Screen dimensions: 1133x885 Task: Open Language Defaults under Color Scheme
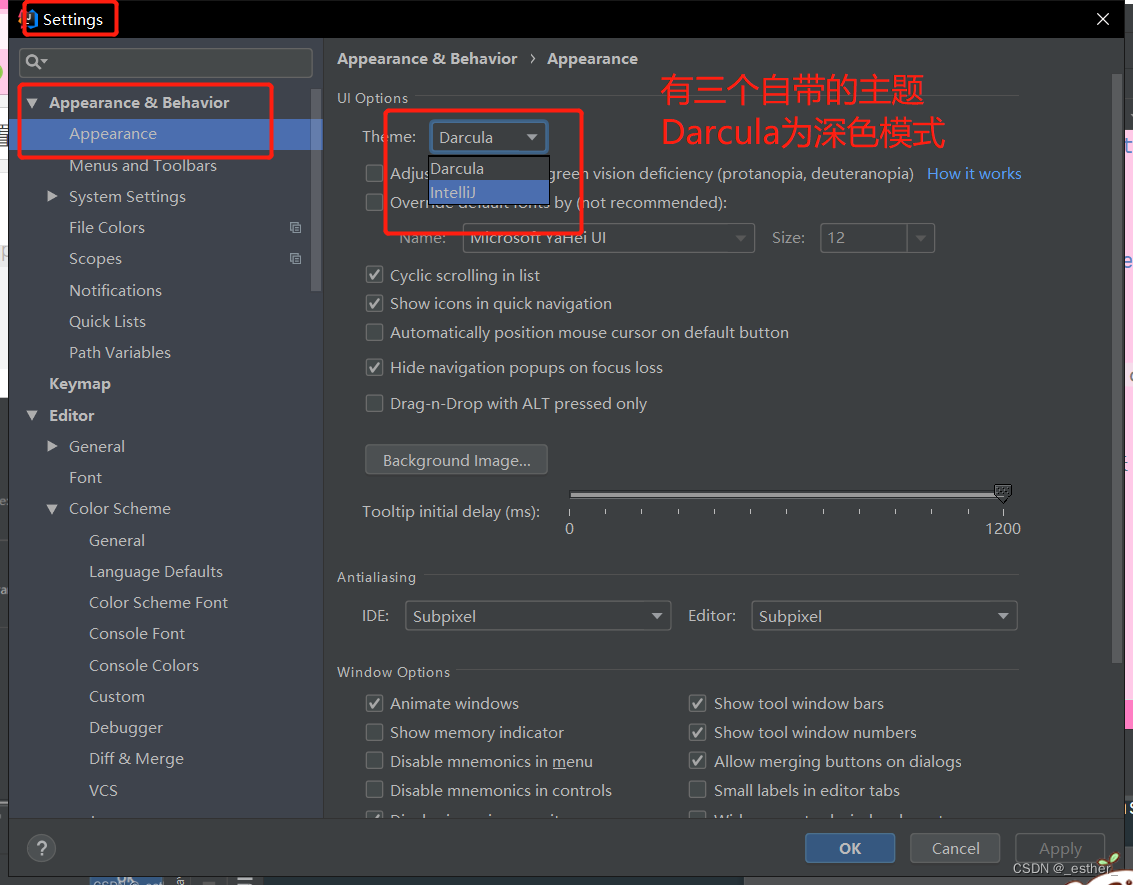pos(155,571)
